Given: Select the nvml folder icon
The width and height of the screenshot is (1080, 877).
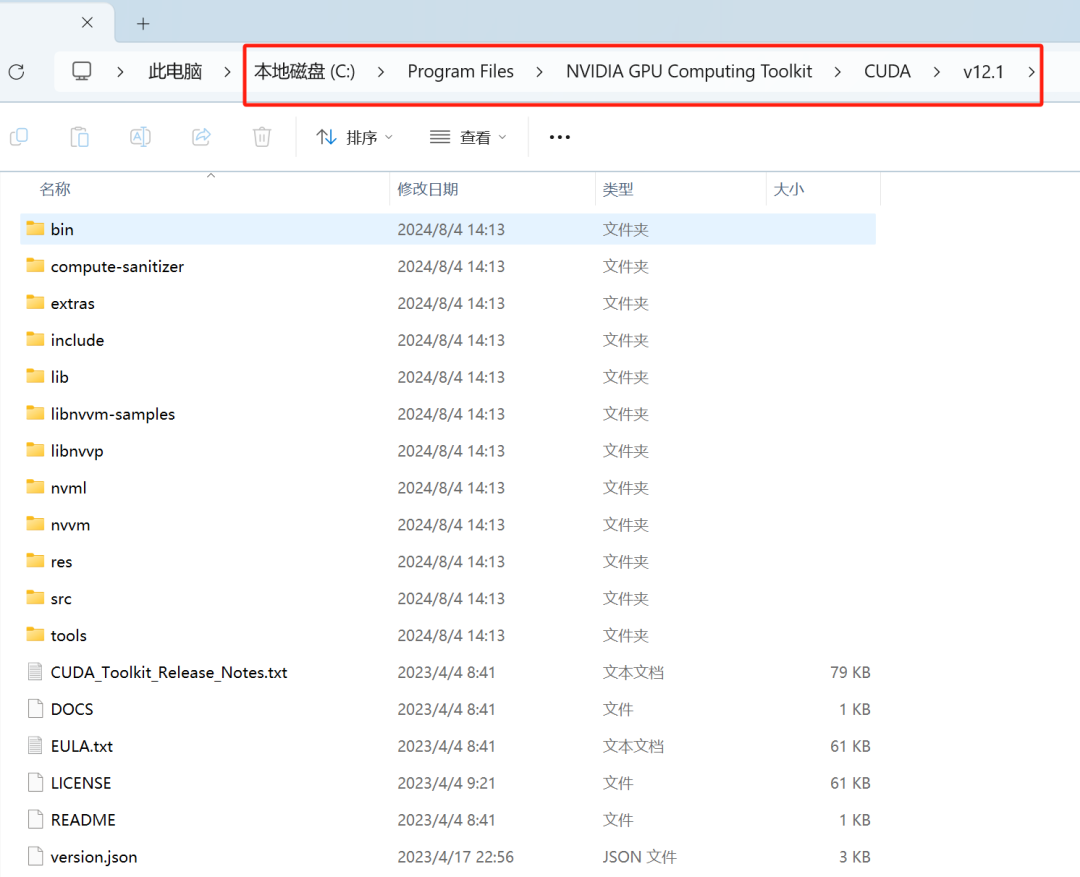Looking at the screenshot, I should pyautogui.click(x=35, y=486).
